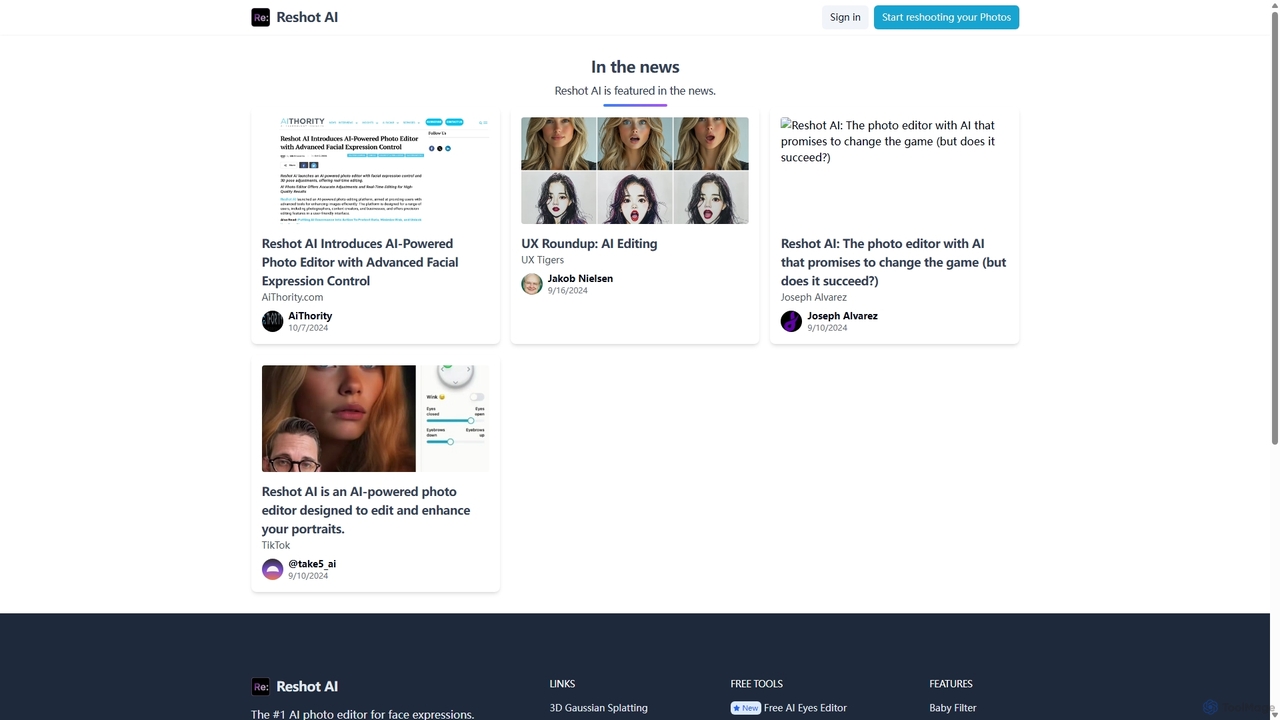The height and width of the screenshot is (720, 1280).
Task: Open the Baby Filter feature link
Action: (x=953, y=708)
